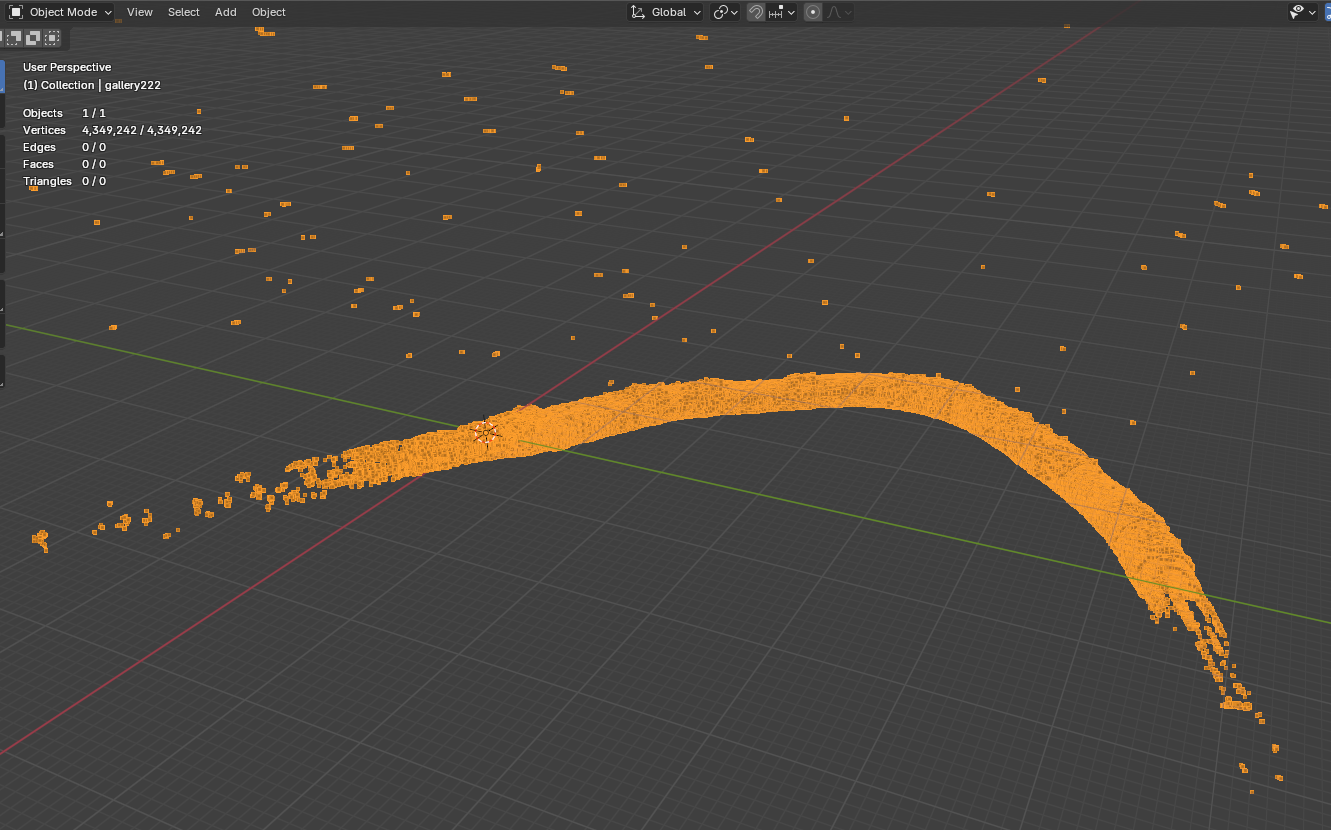Click the Vertices '4,349,242 / 4,349,242' statistic

142,130
